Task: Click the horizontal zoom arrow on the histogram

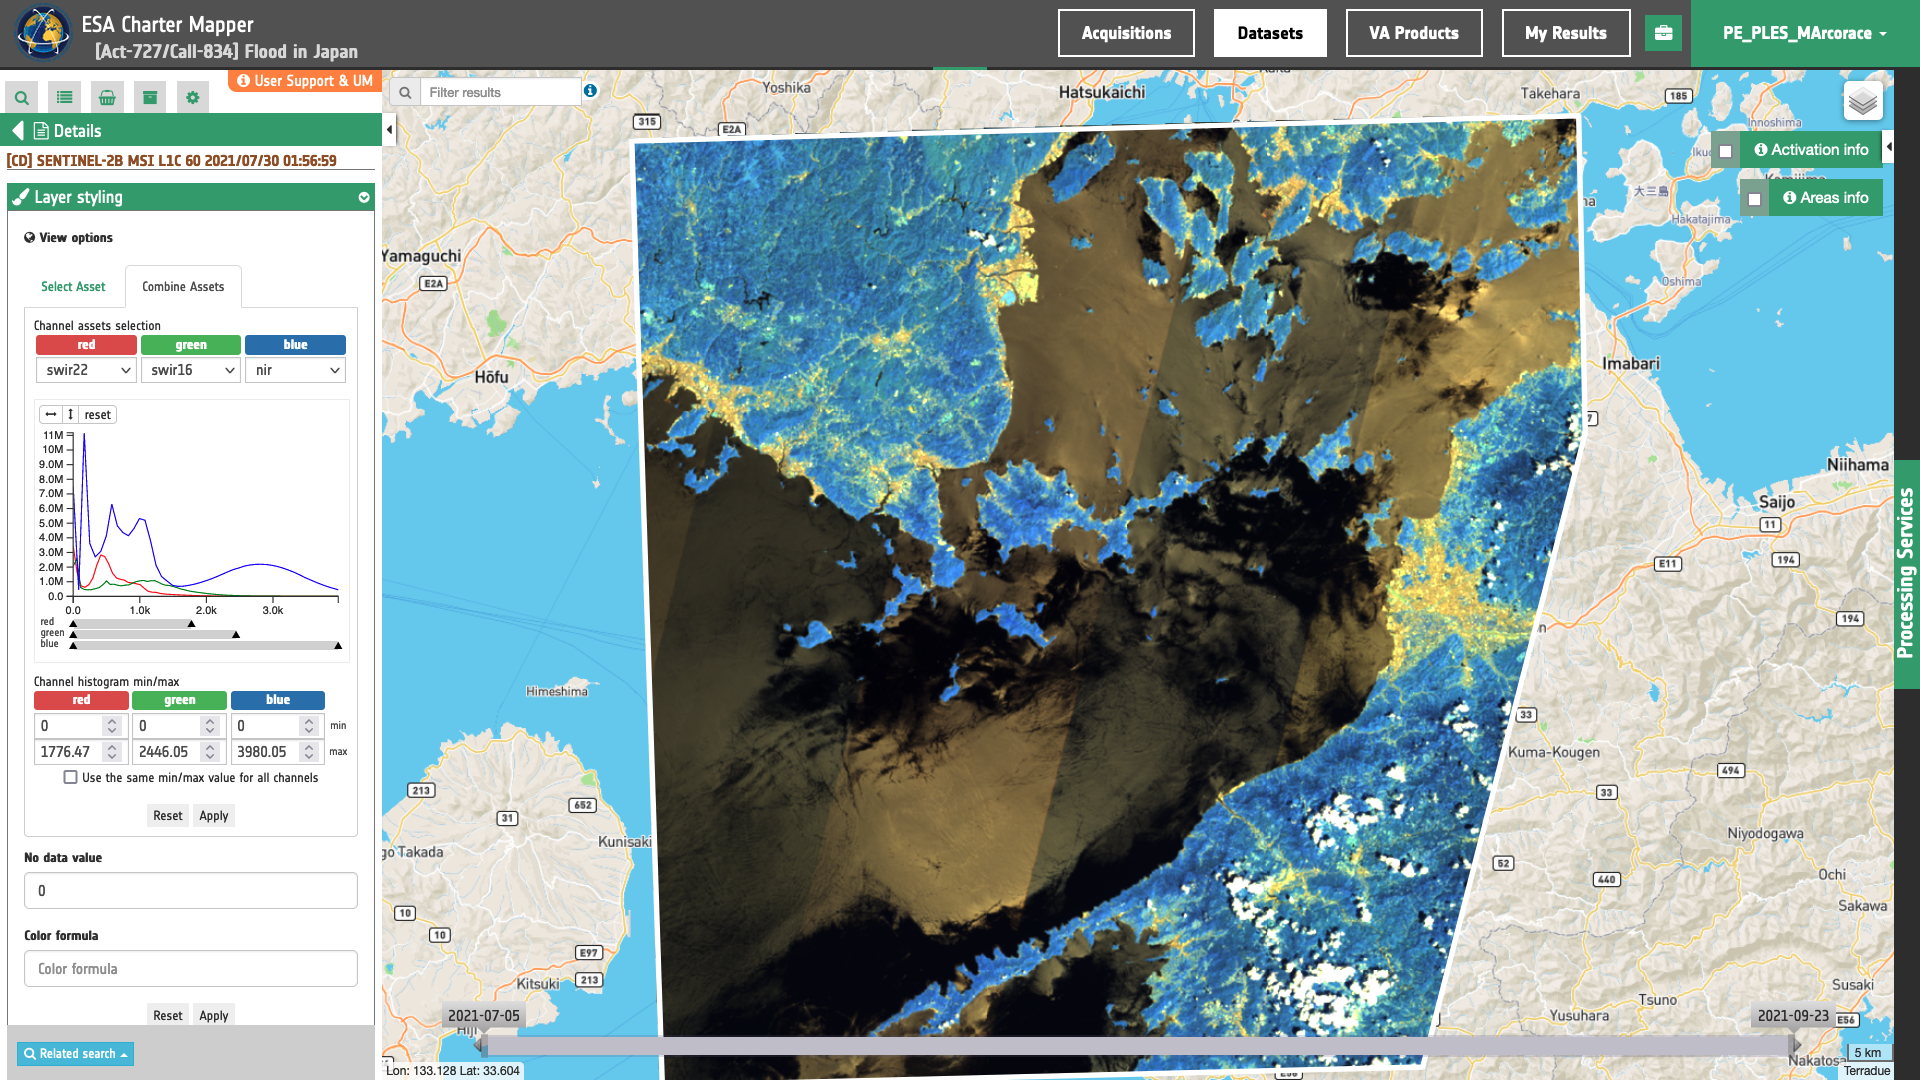Action: tap(51, 414)
